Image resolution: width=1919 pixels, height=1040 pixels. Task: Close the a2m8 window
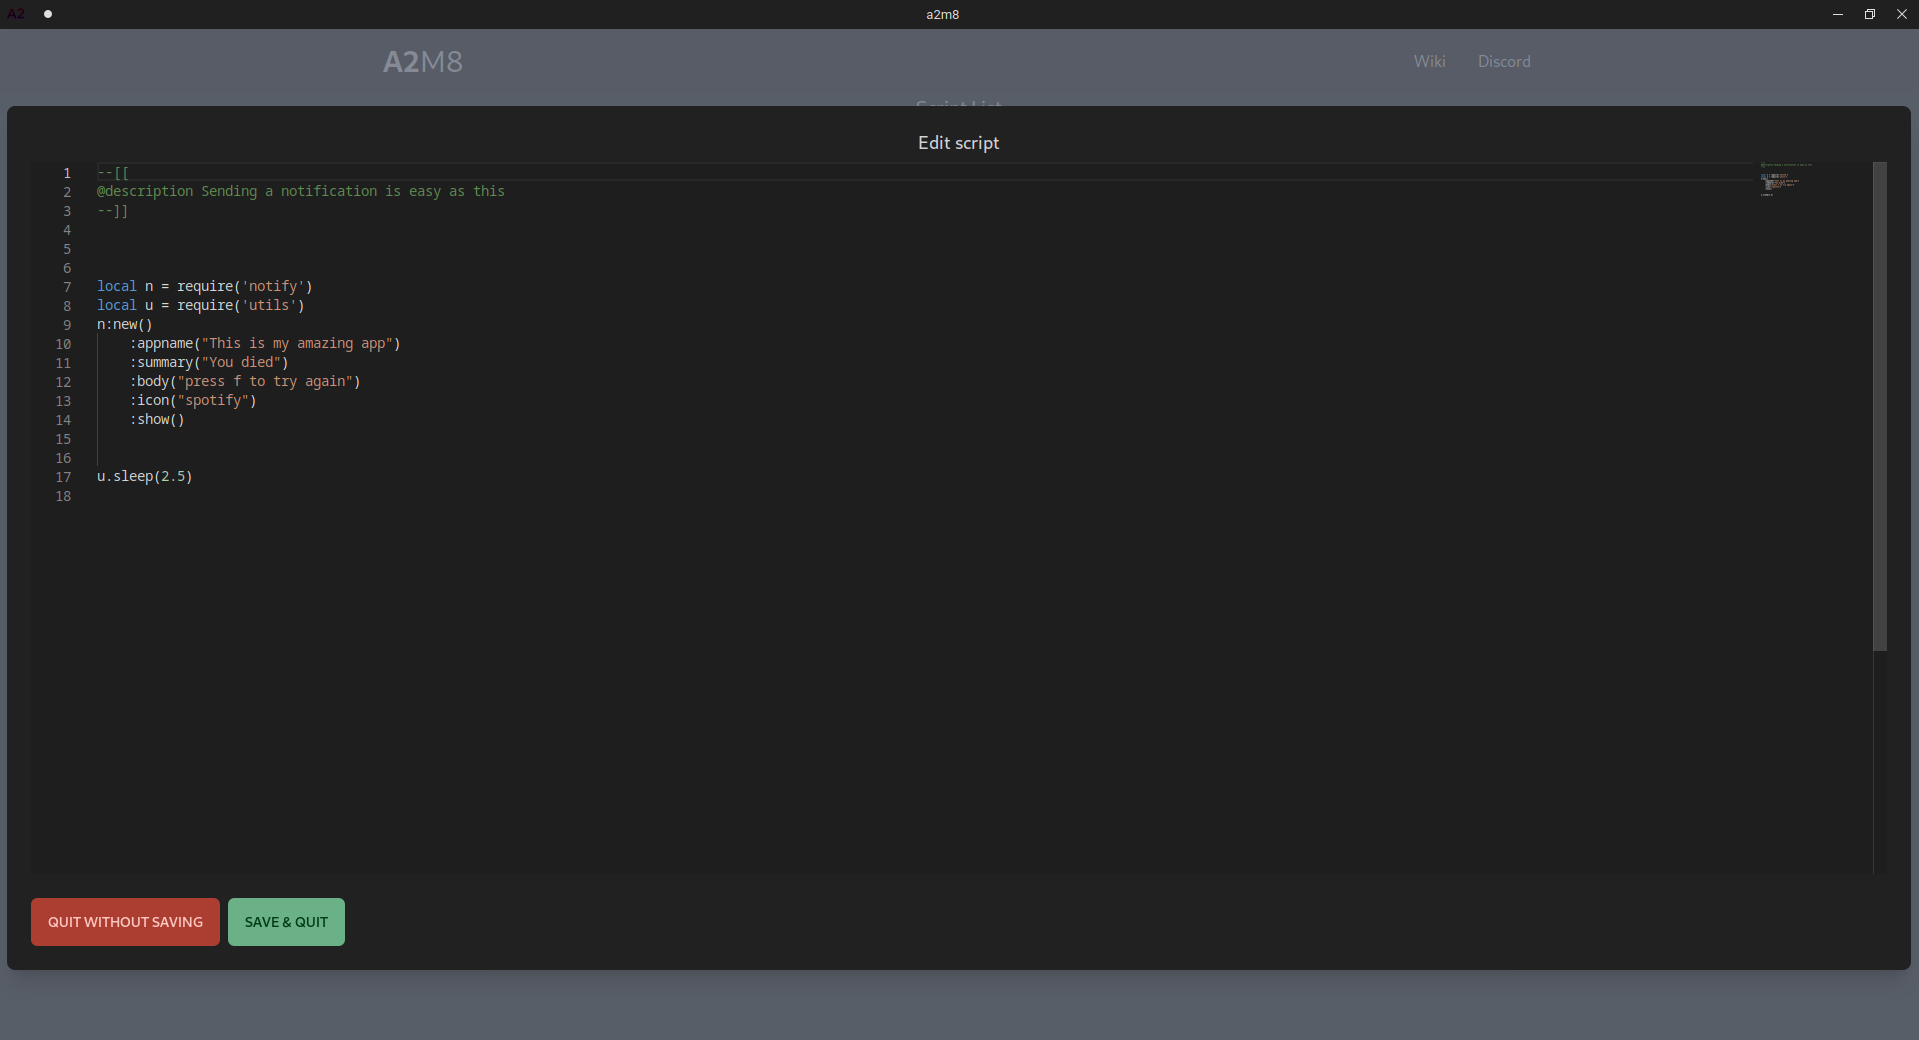click(x=1901, y=14)
